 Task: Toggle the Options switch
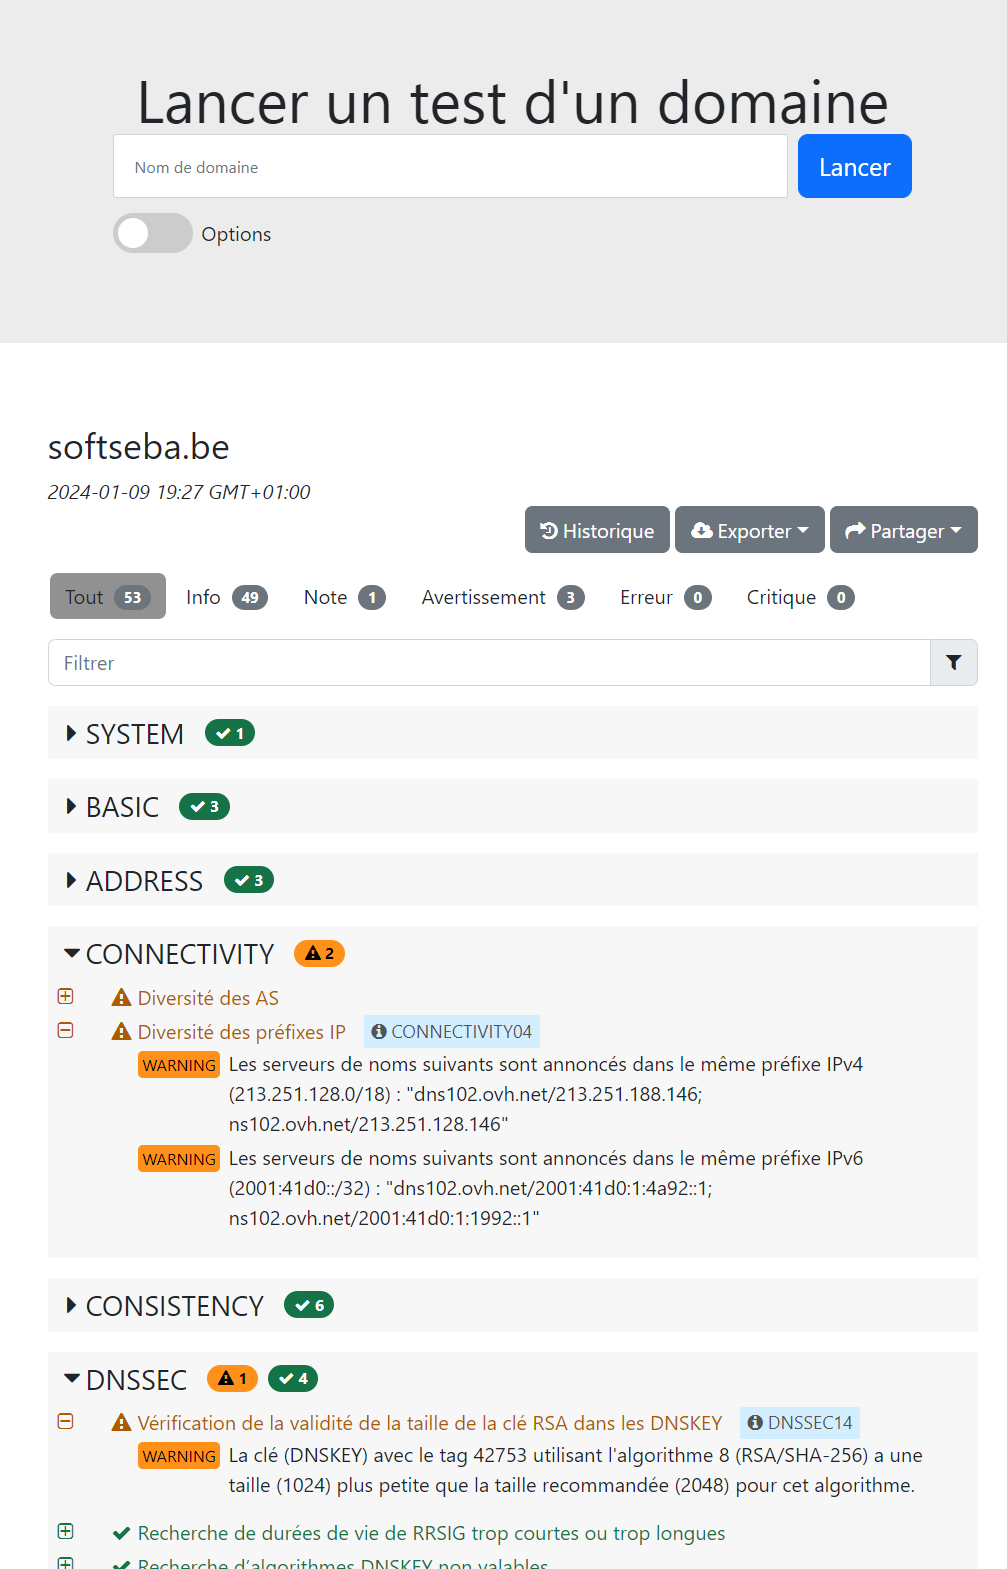(152, 234)
